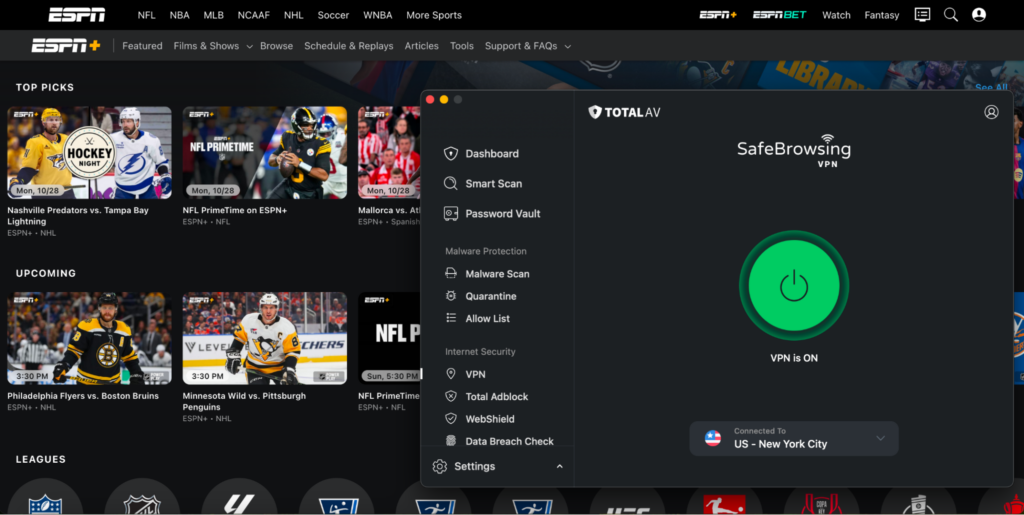Go to the Browse tab

pos(276,46)
